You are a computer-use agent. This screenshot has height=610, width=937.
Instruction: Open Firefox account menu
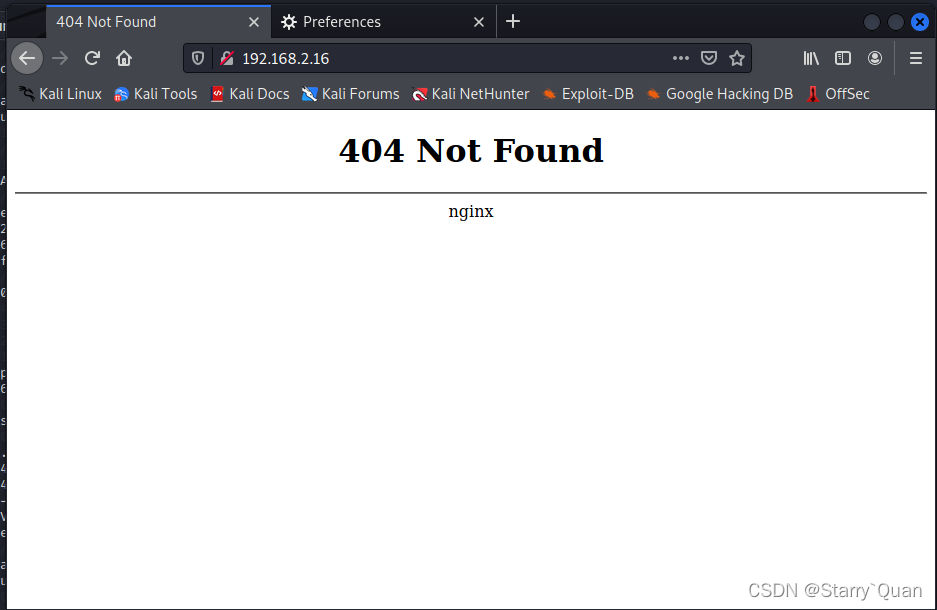tap(875, 58)
